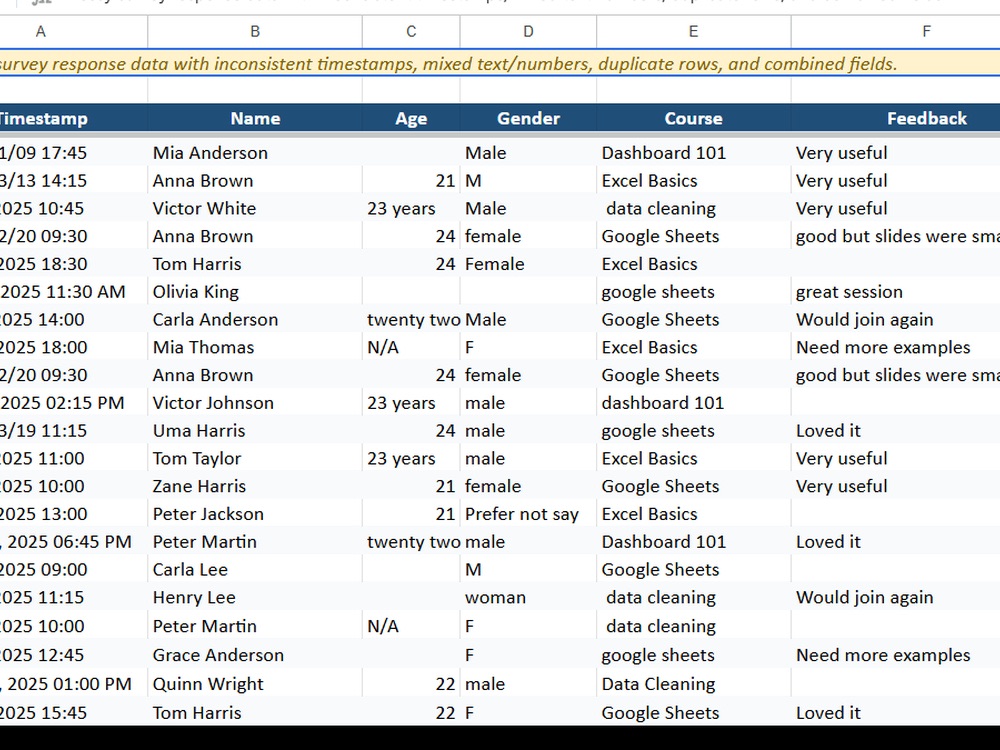This screenshot has height=750, width=1000.
Task: Click the 2025 02:15 PM timestamp cell
Action: [x=73, y=402]
